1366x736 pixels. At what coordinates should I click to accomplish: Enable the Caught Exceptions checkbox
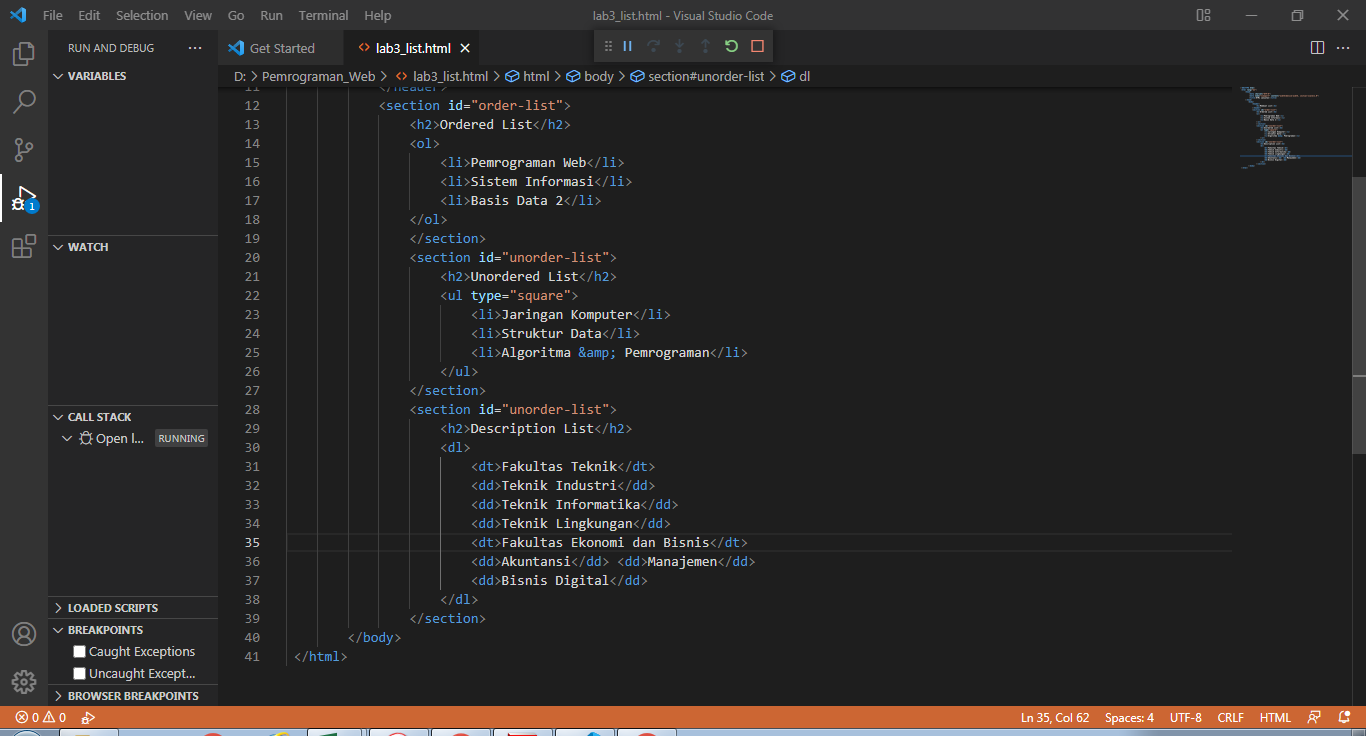[79, 651]
